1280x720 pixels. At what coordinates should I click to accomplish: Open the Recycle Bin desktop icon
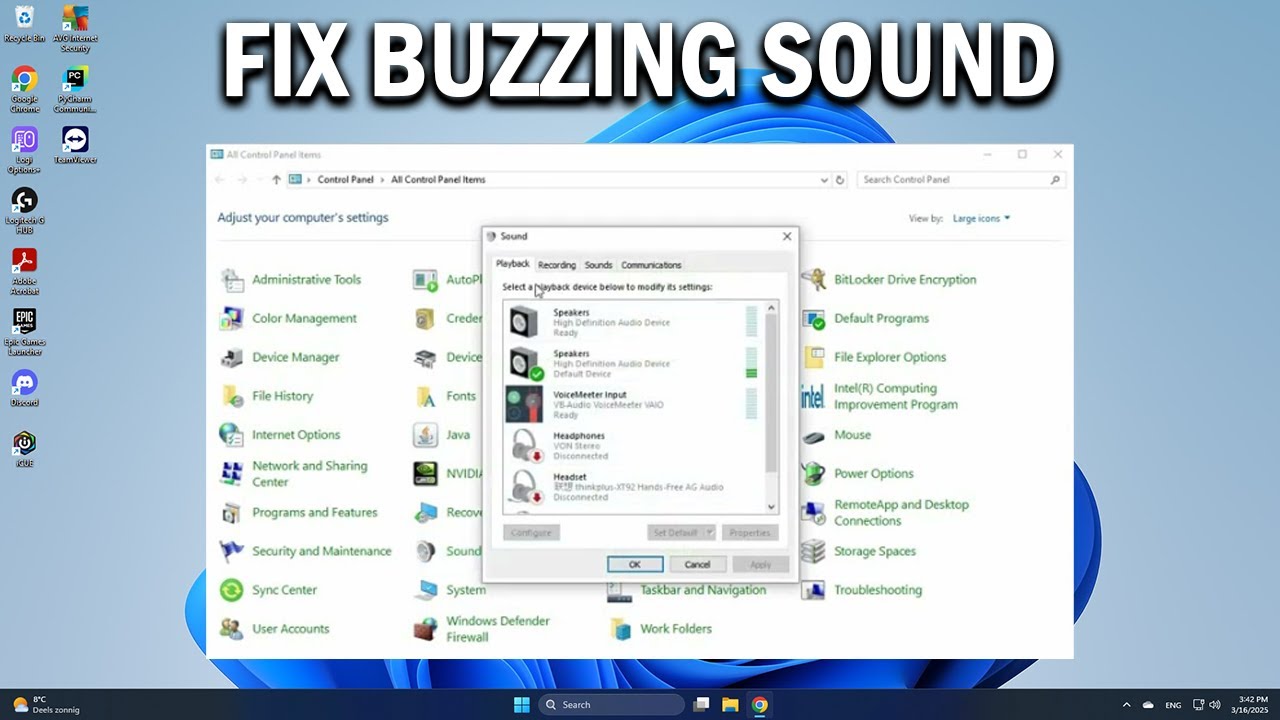[24, 24]
